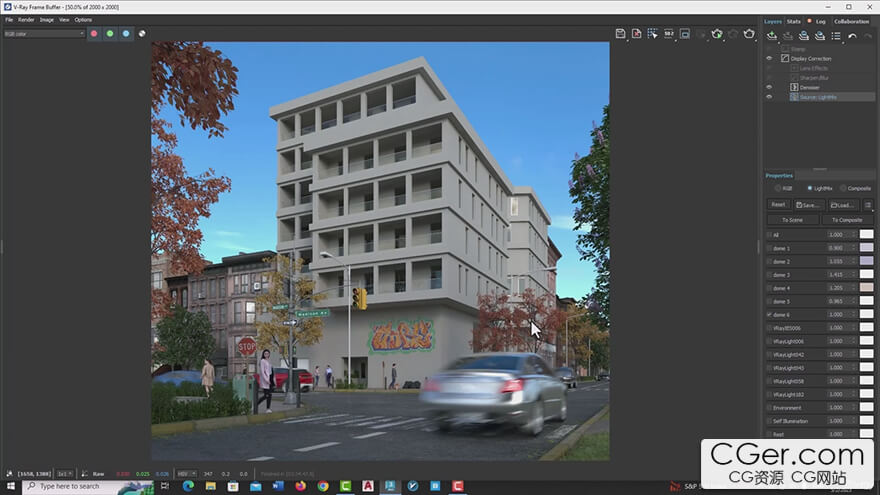Screen dimensions: 880x495
Task: Open the File menu
Action: pyautogui.click(x=9, y=20)
